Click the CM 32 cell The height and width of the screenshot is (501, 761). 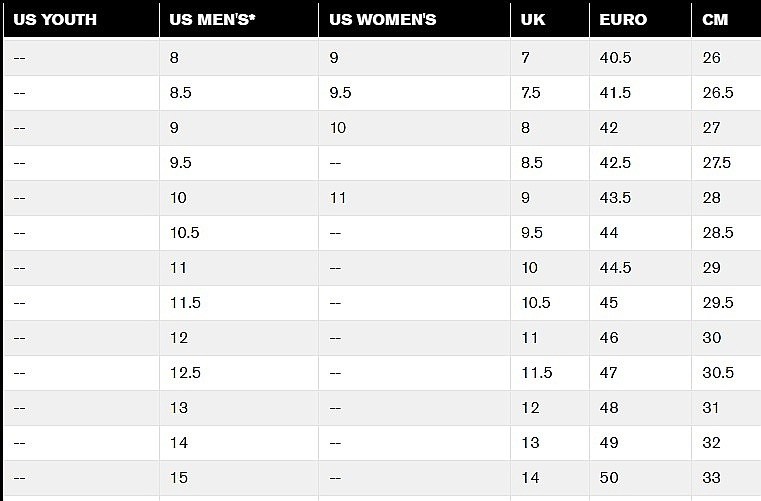pos(712,443)
